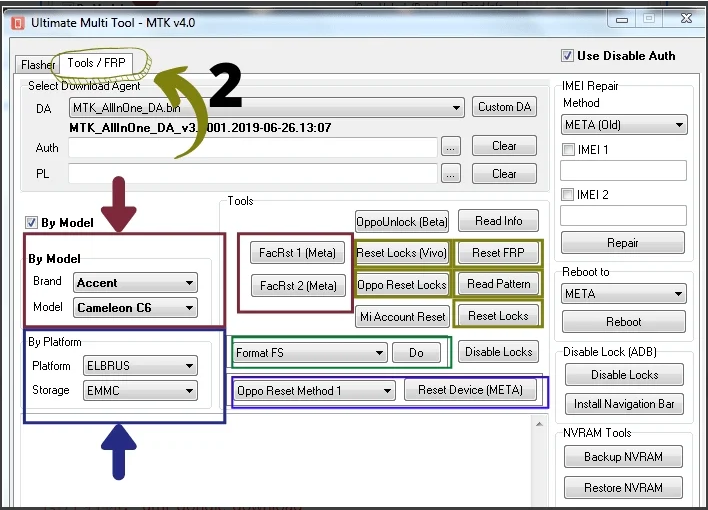
Task: Enable the IMEI 1 checkbox
Action: click(x=568, y=150)
